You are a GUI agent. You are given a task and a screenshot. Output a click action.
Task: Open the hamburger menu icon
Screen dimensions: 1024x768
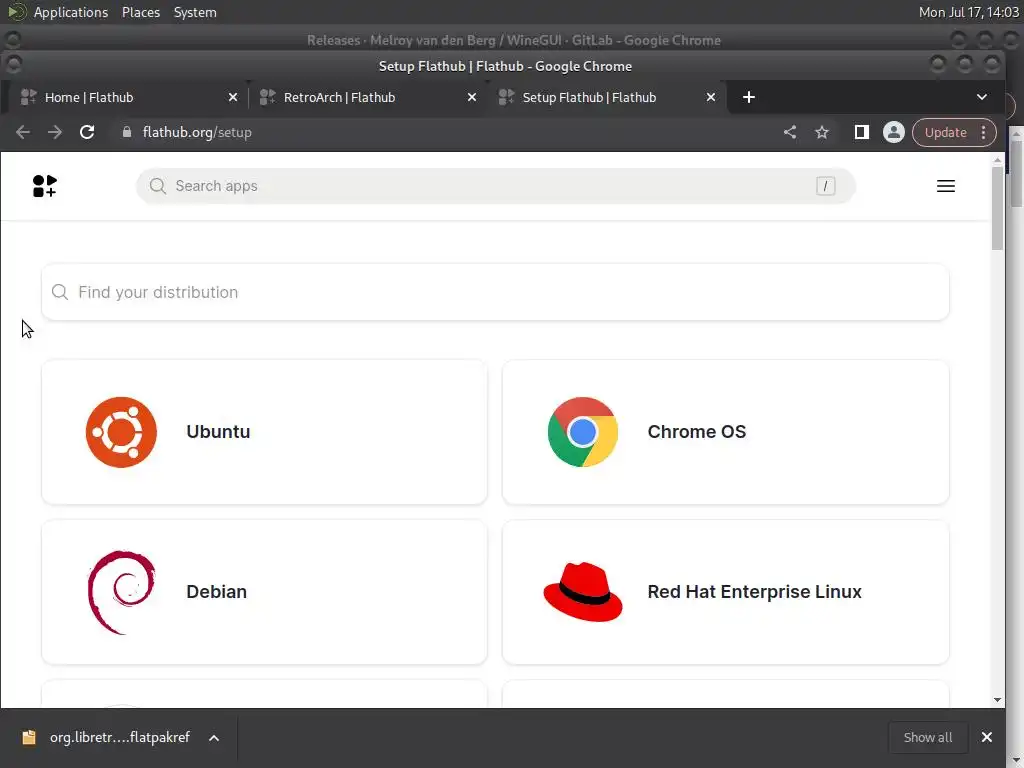pyautogui.click(x=946, y=186)
